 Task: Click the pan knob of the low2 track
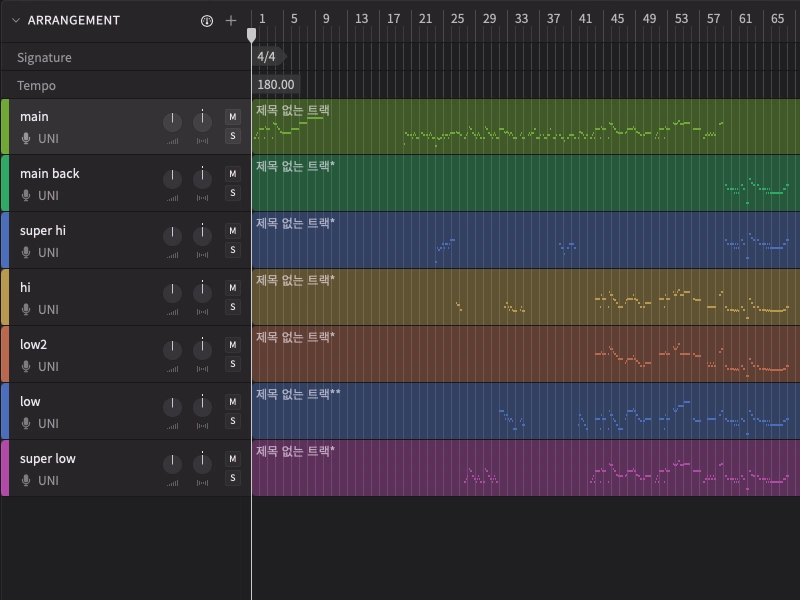[203, 349]
